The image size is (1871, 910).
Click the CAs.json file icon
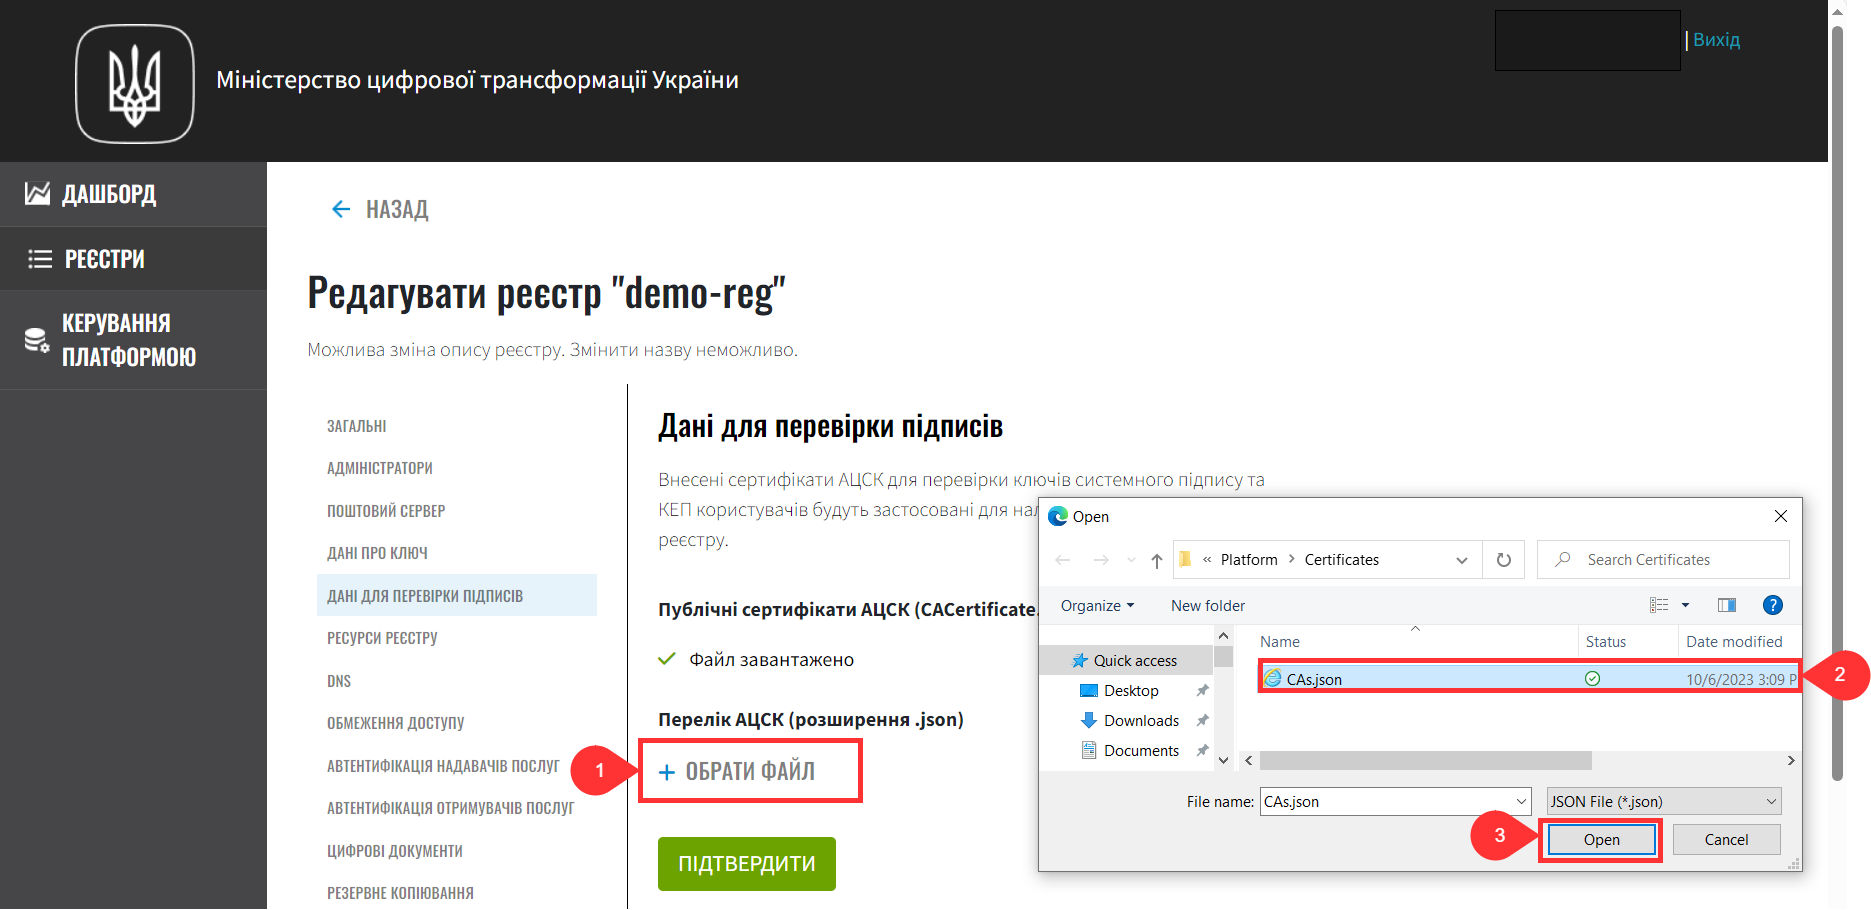tap(1273, 679)
